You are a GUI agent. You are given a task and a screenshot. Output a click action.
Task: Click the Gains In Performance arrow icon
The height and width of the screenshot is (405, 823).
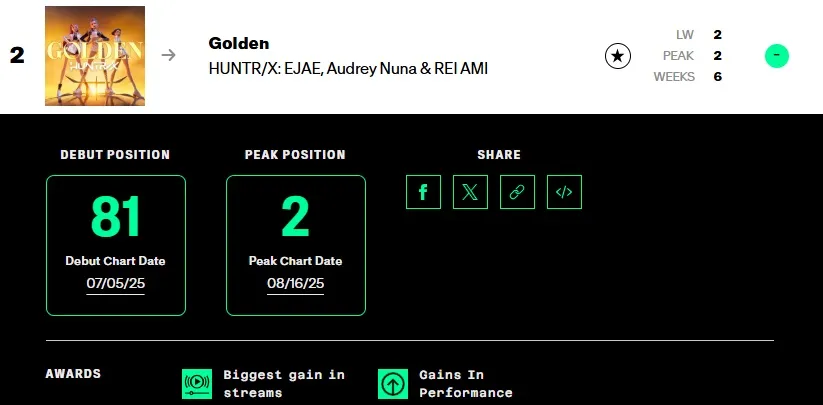tap(393, 384)
